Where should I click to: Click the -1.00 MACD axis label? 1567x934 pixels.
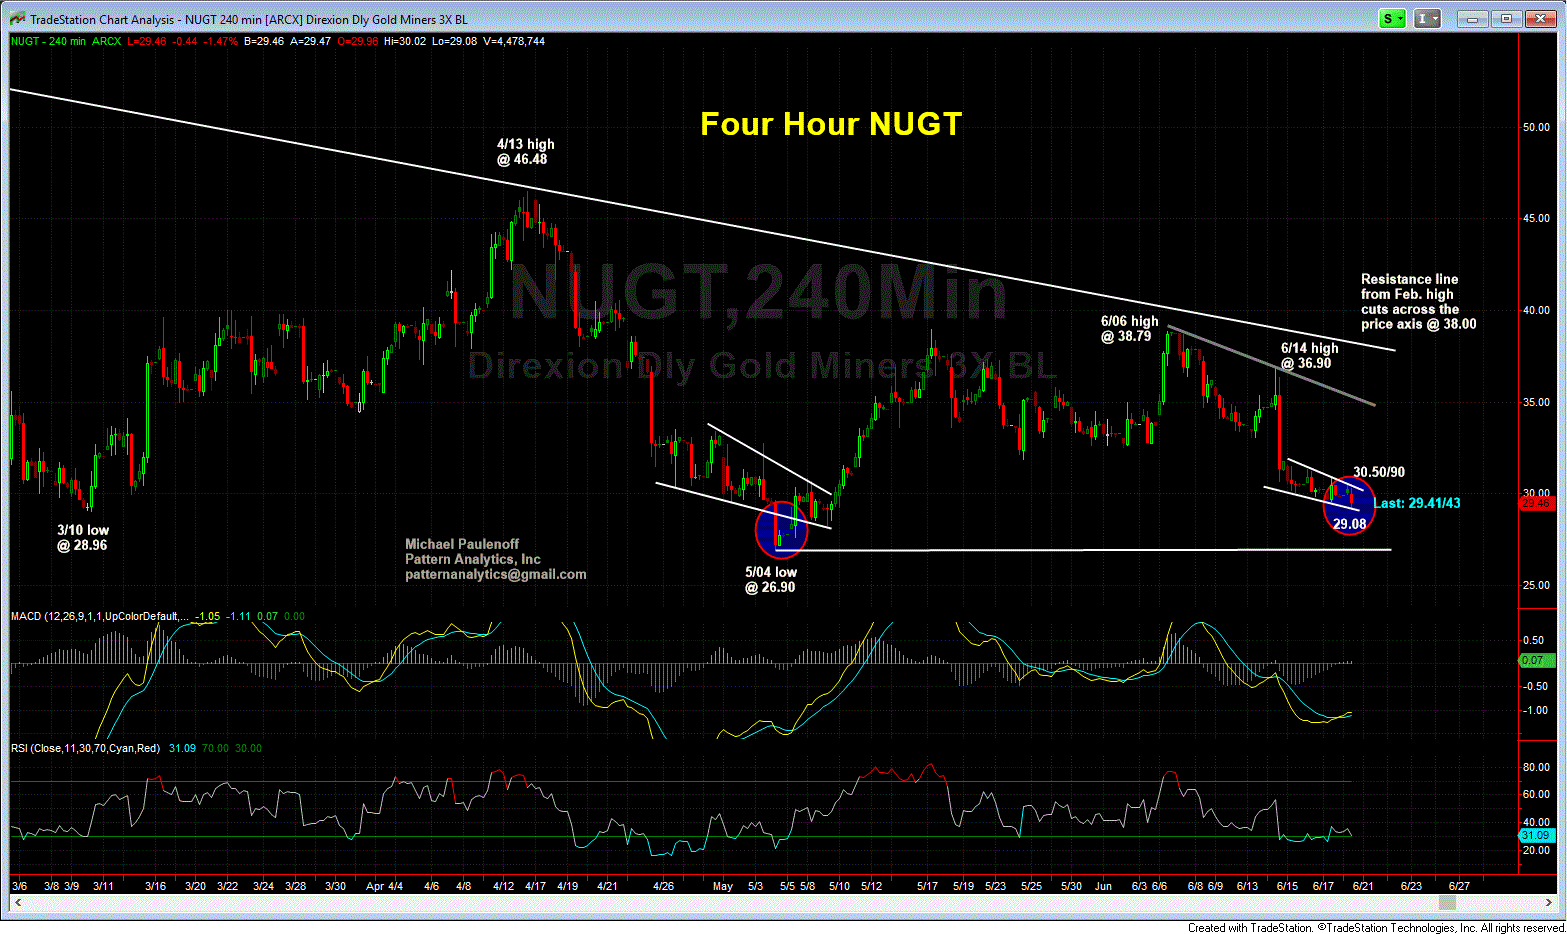point(1535,711)
